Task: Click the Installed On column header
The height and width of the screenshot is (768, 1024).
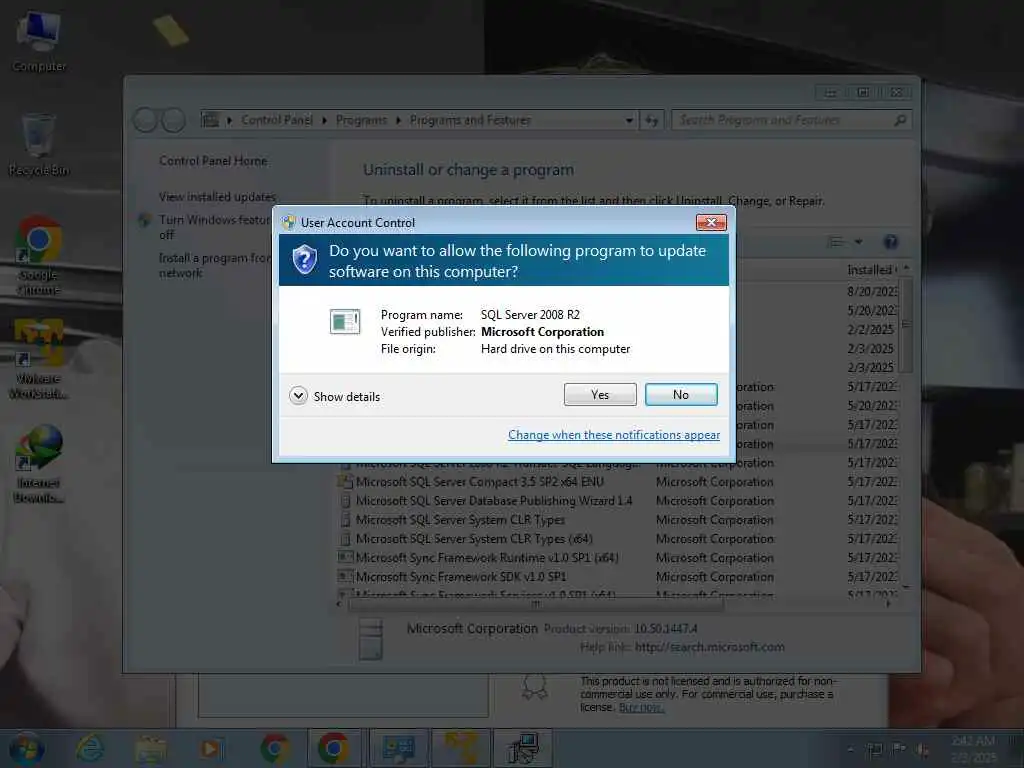Action: click(x=871, y=270)
